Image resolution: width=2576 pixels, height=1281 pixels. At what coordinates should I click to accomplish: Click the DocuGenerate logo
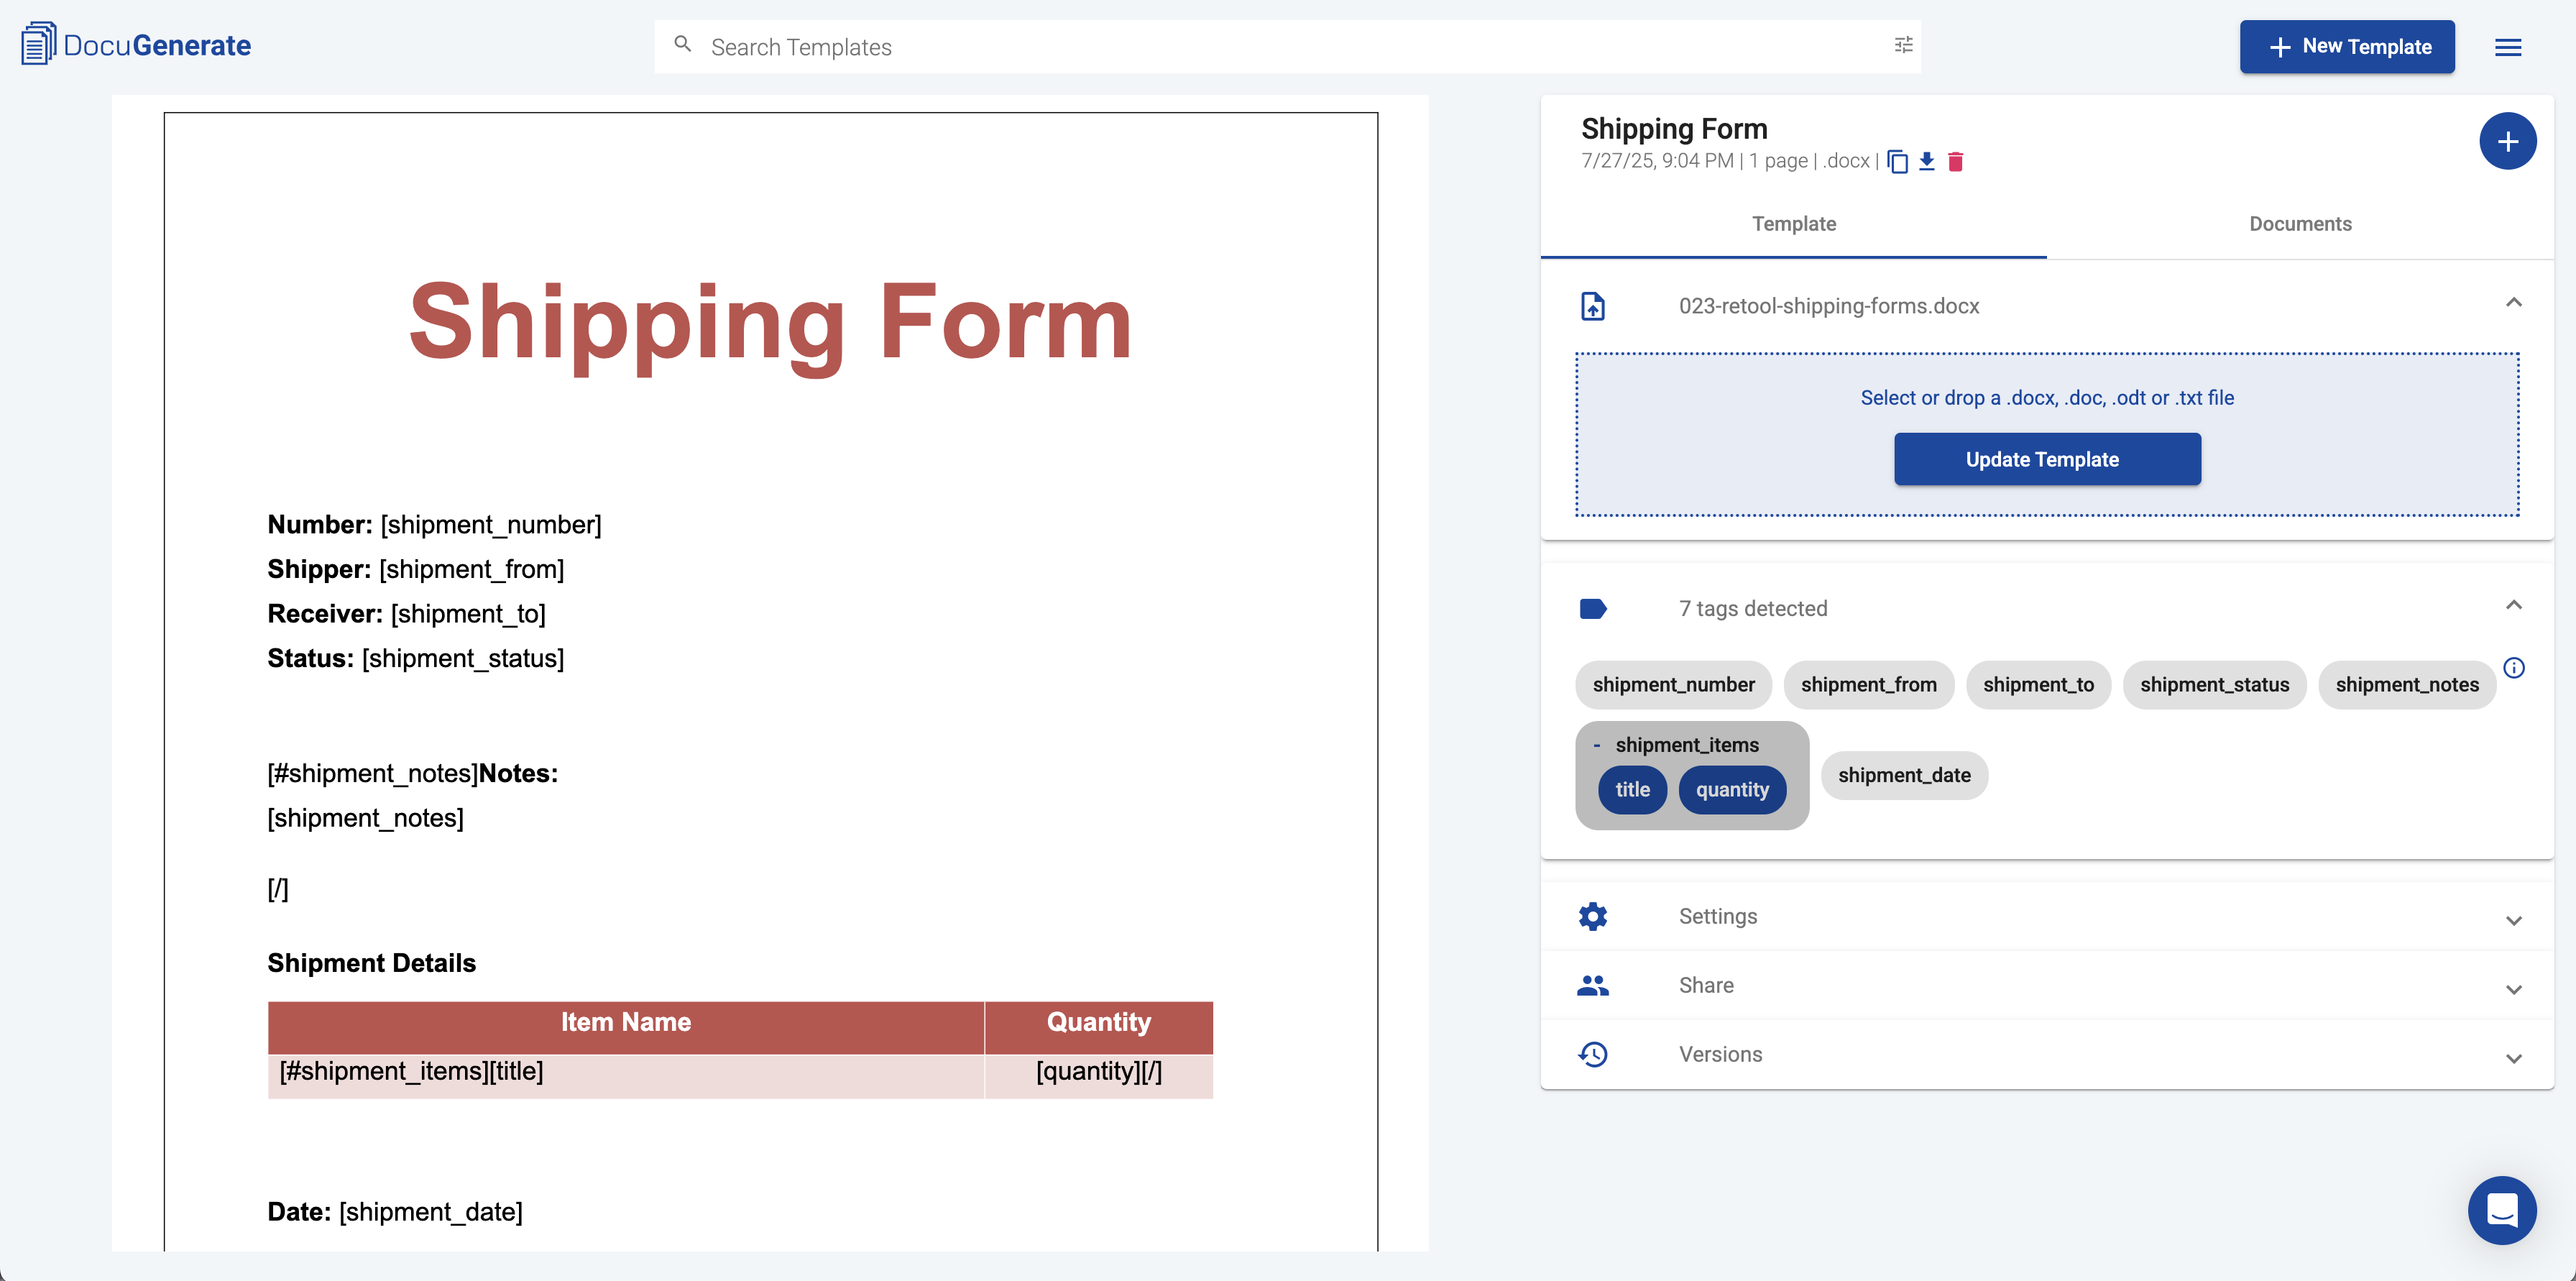pos(136,45)
